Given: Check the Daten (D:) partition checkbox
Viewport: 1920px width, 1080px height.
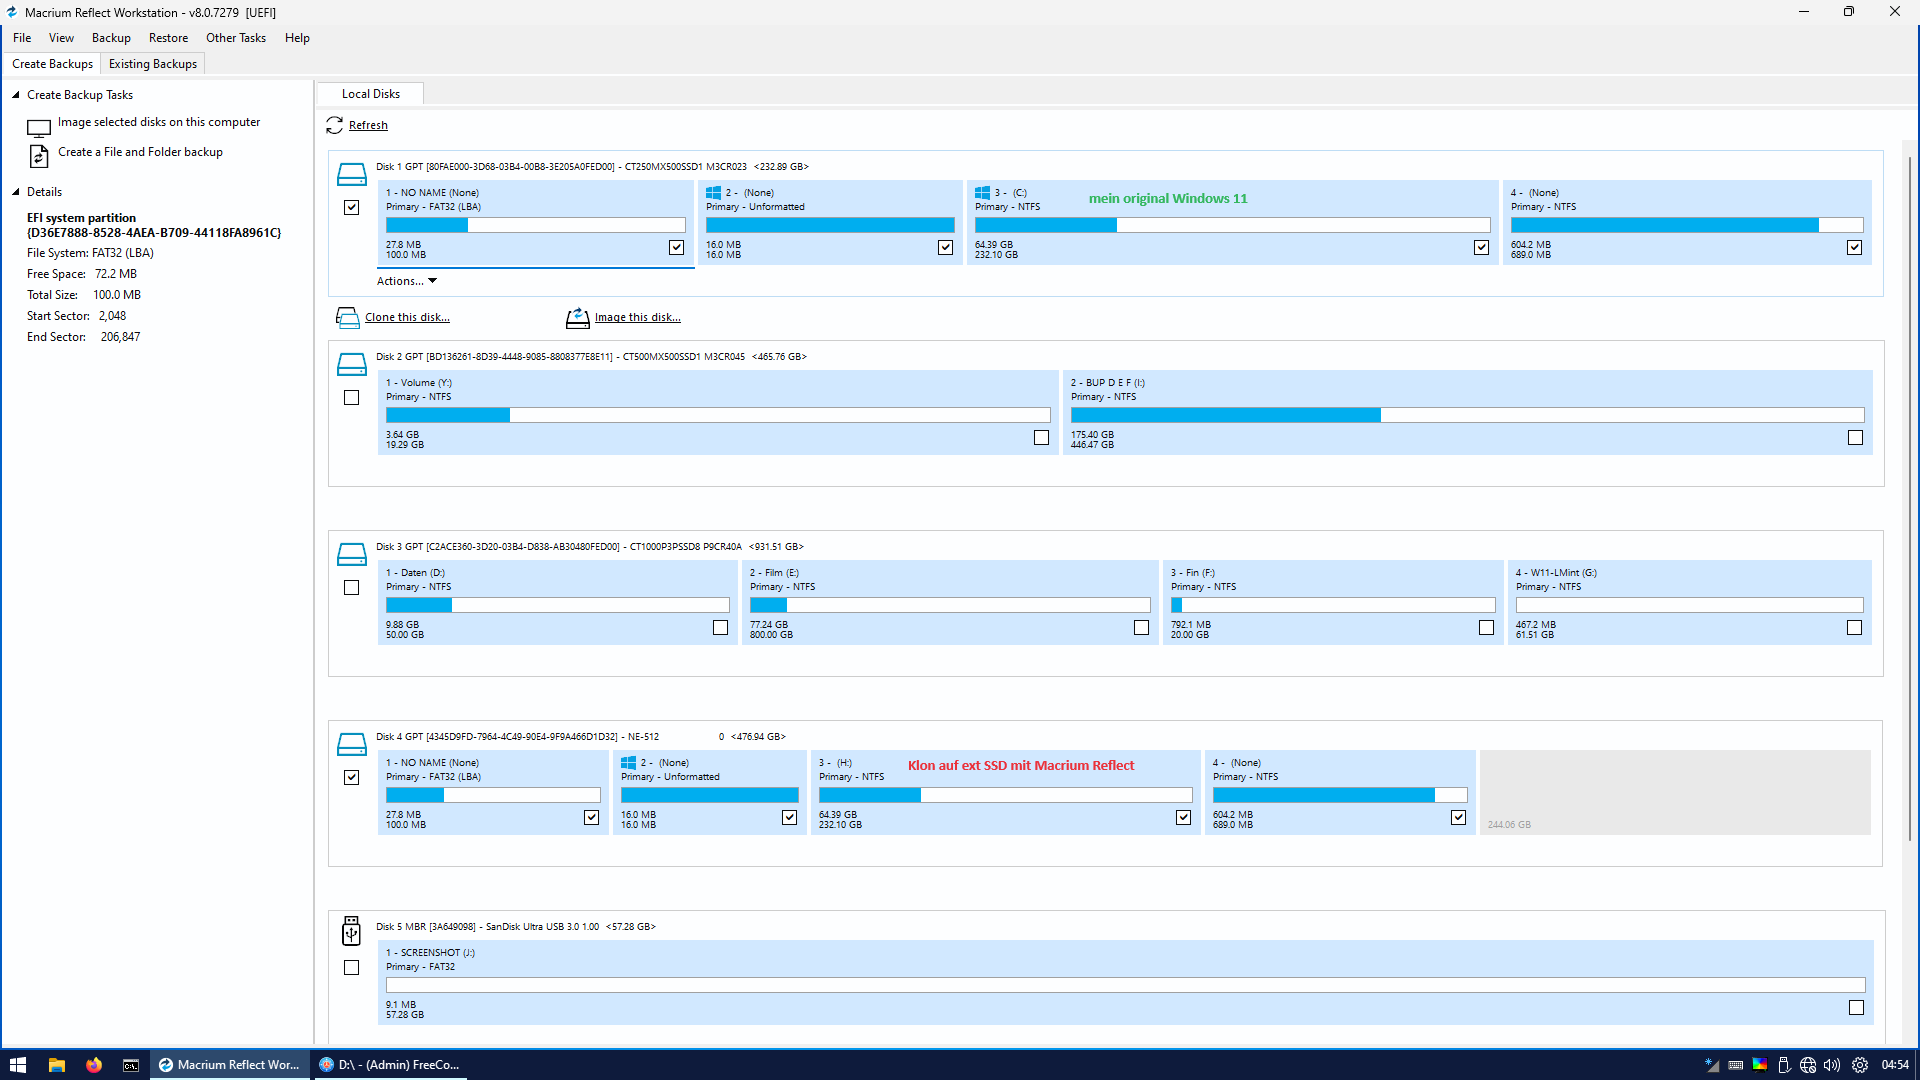Looking at the screenshot, I should pos(720,628).
